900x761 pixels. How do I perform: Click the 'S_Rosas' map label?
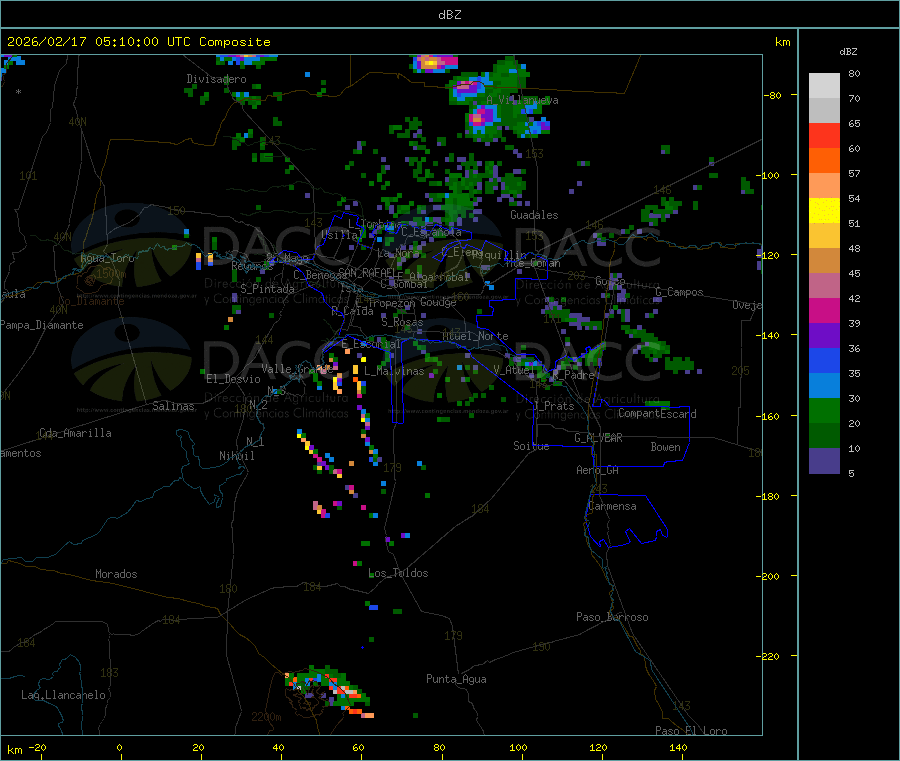tap(402, 322)
